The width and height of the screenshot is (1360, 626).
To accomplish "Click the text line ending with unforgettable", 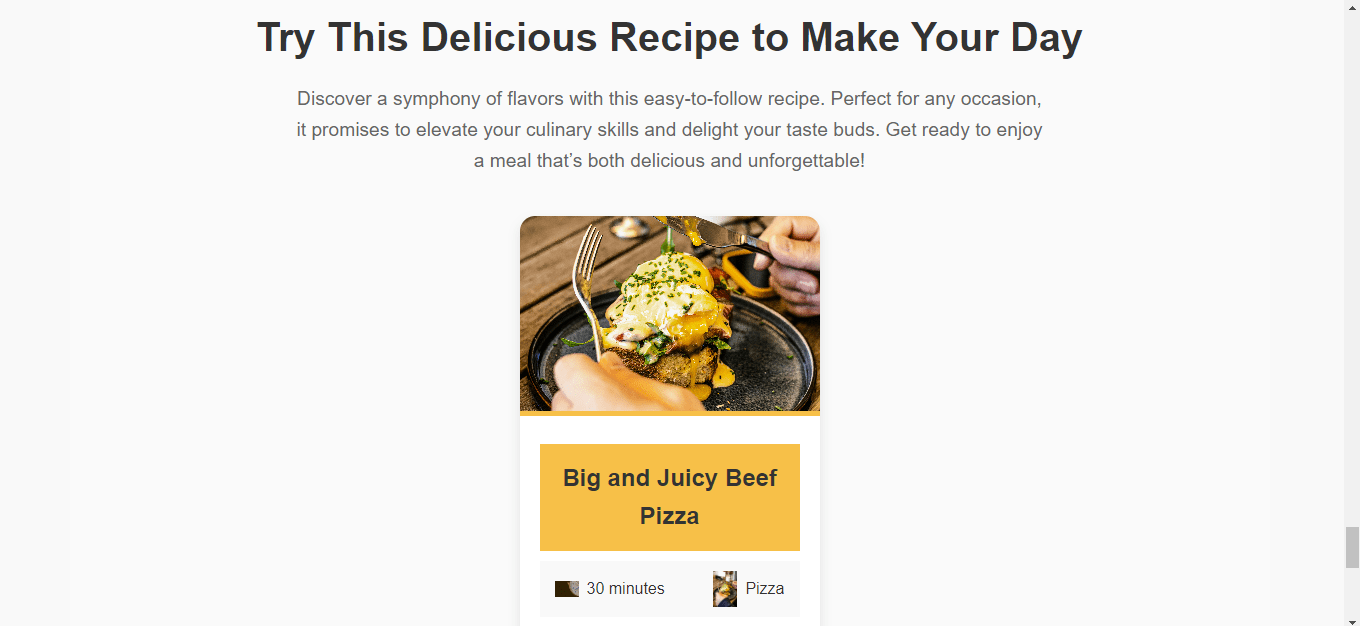I will [x=670, y=160].
